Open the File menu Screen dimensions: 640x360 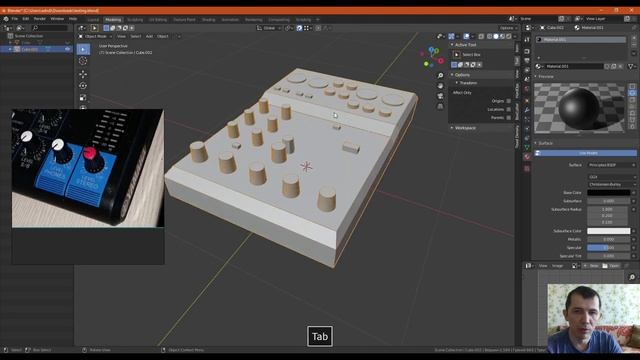click(15, 19)
